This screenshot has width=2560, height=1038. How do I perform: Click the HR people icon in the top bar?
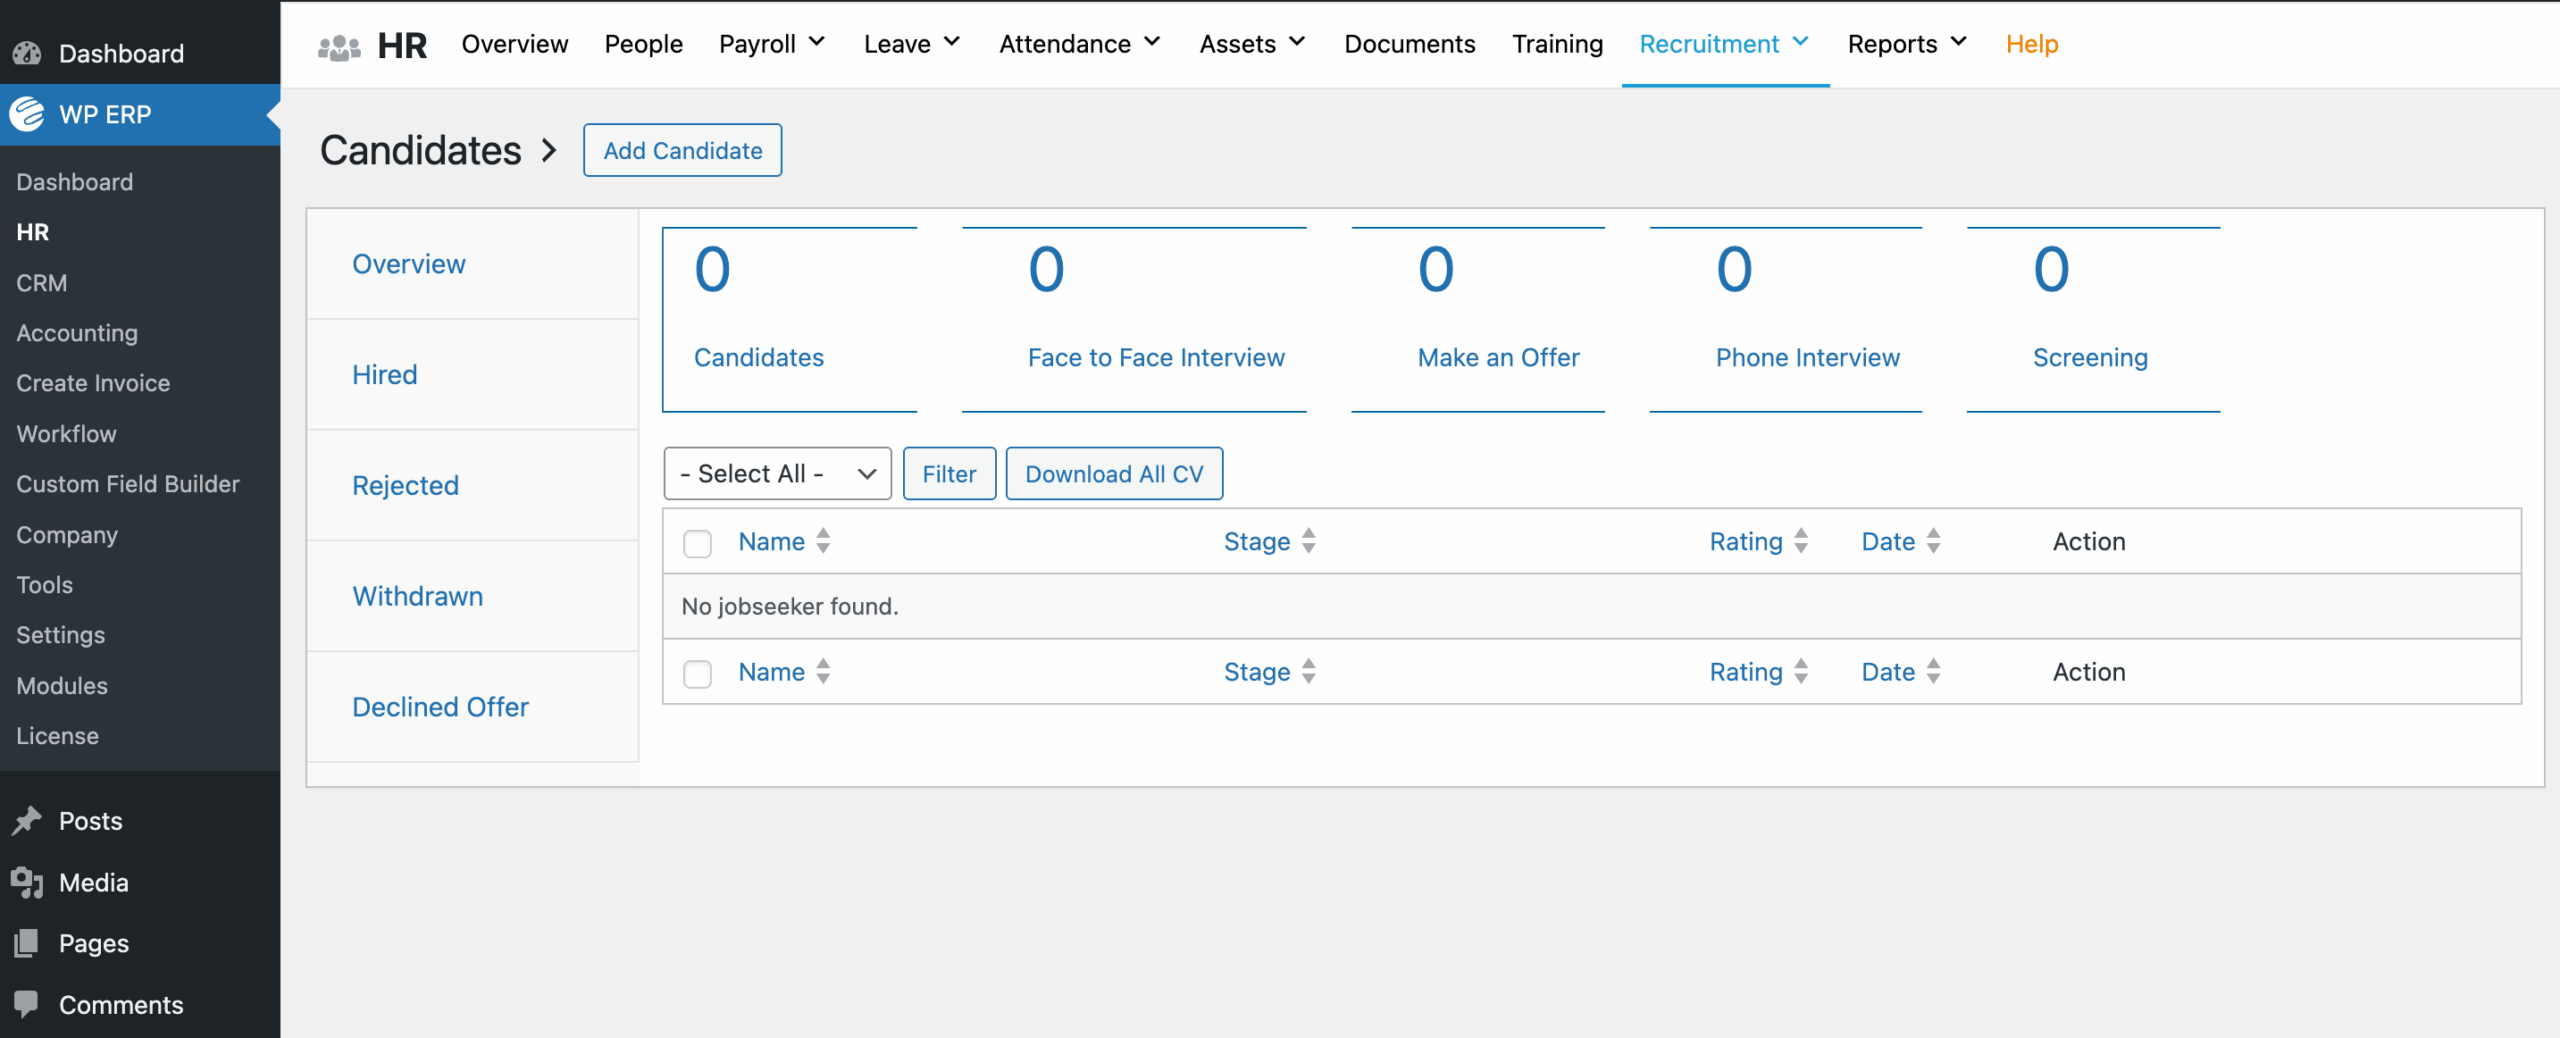(x=338, y=44)
